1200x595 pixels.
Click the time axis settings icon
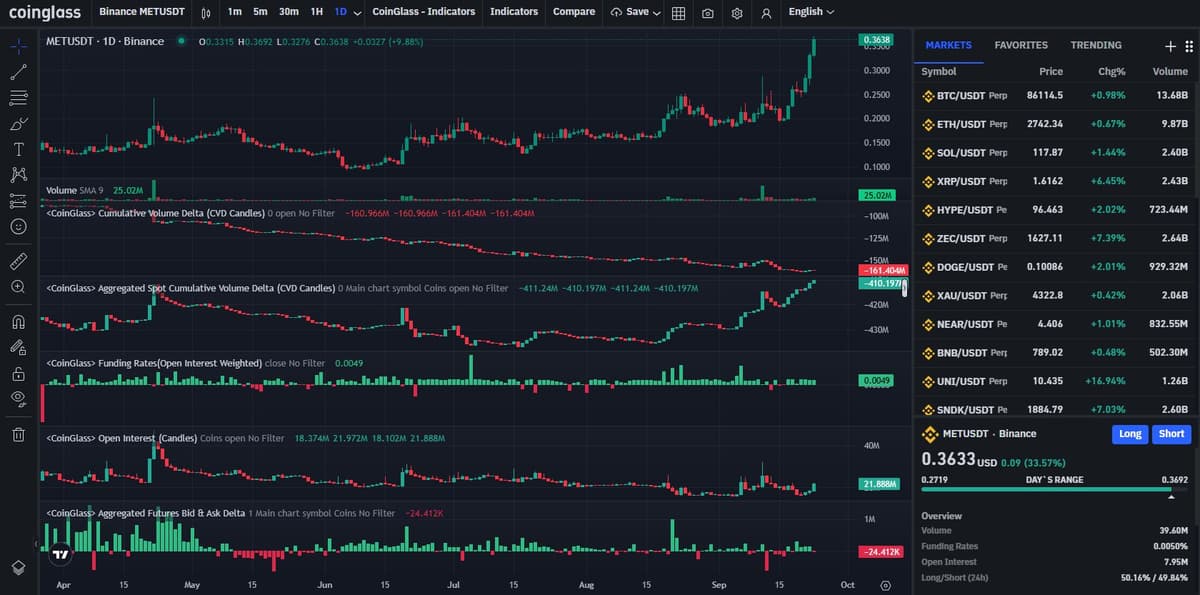click(885, 585)
